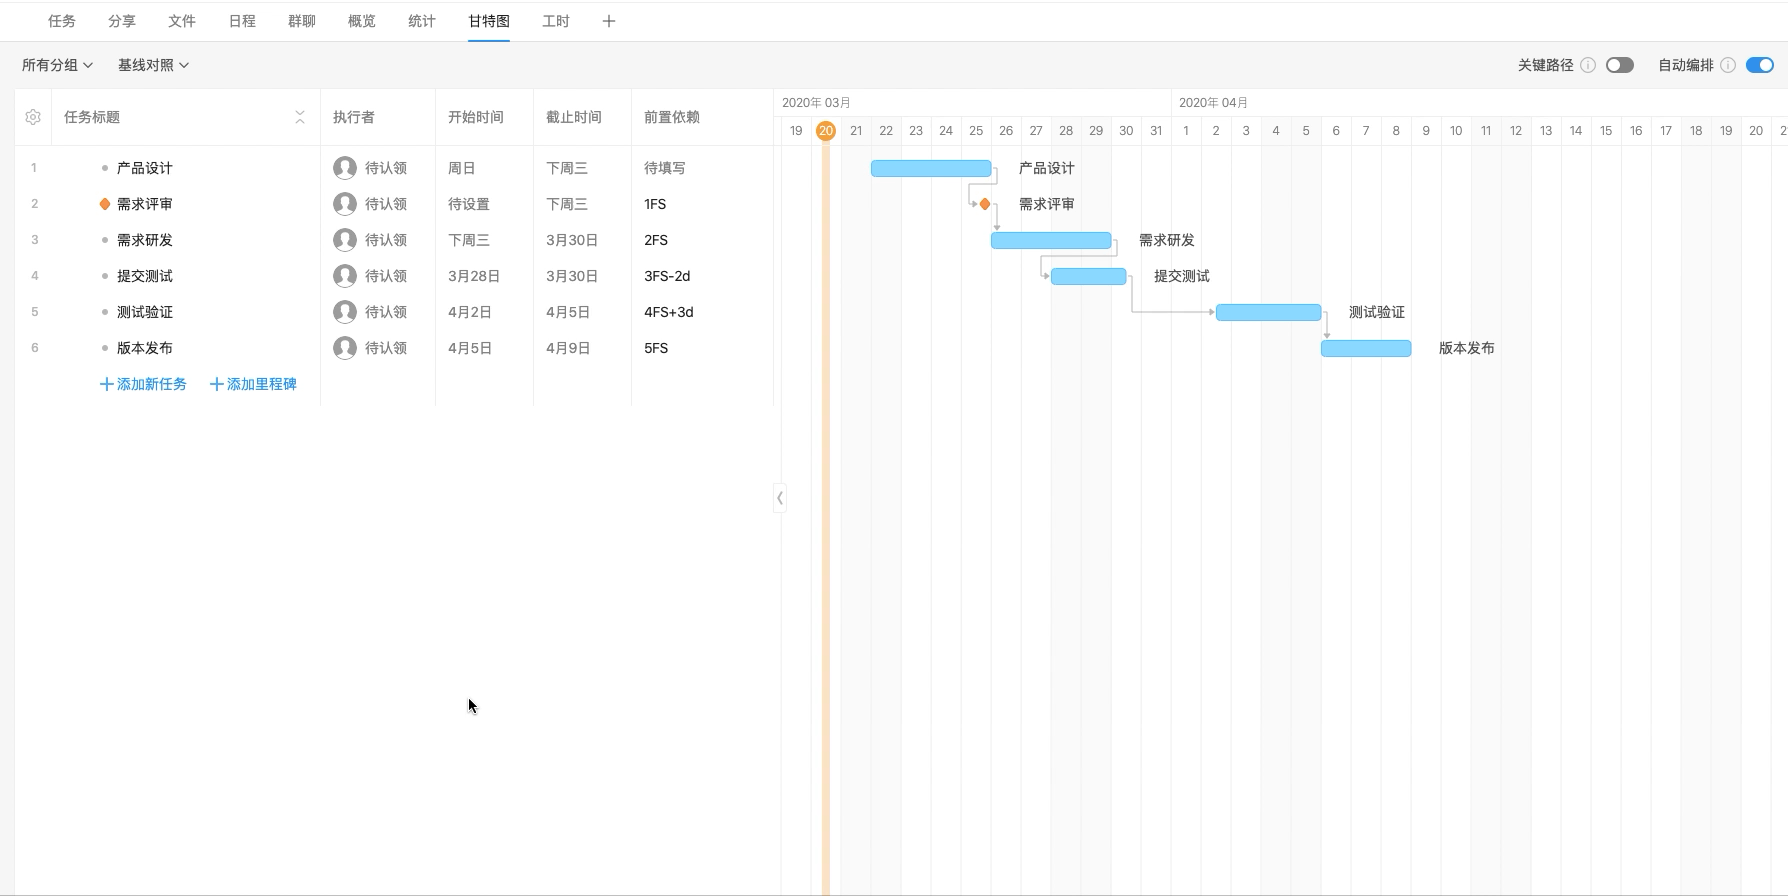Click today's date marker 20 in timeline

[x=826, y=131]
